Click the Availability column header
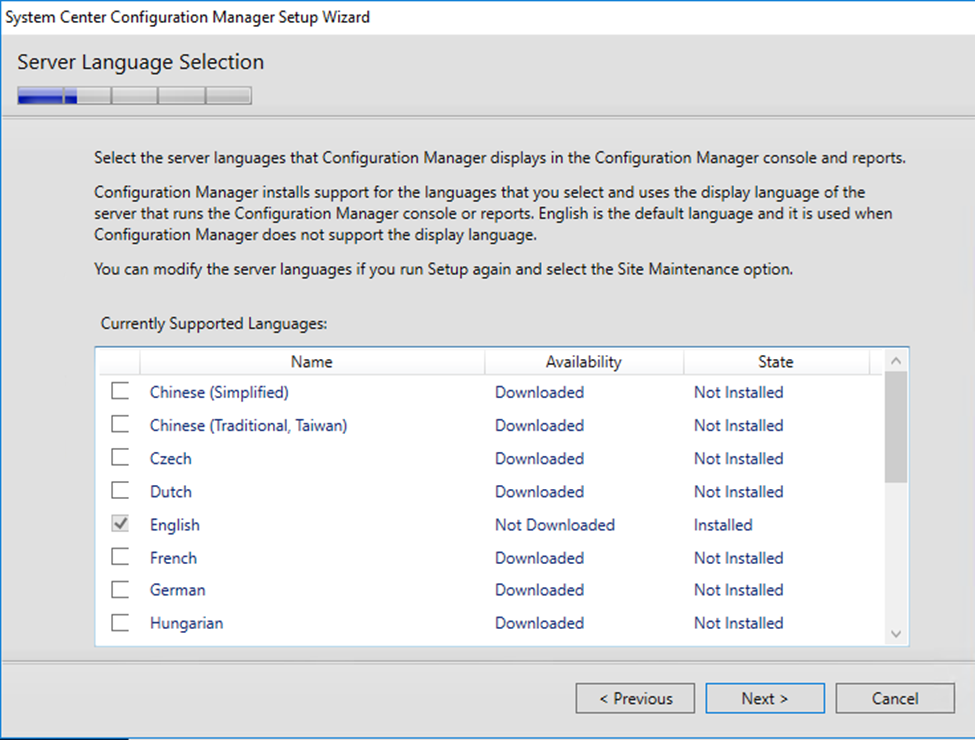975x740 pixels. coord(584,362)
